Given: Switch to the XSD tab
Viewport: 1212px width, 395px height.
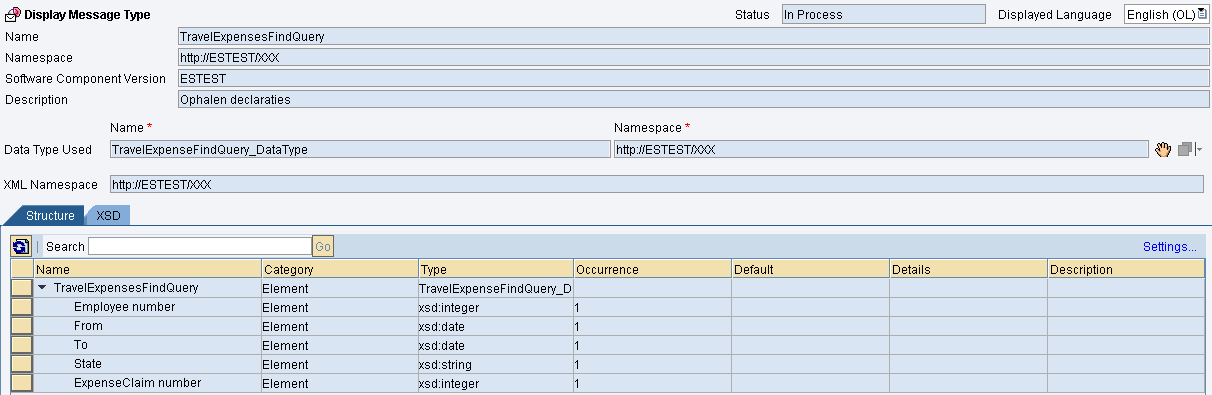Looking at the screenshot, I should (x=108, y=215).
